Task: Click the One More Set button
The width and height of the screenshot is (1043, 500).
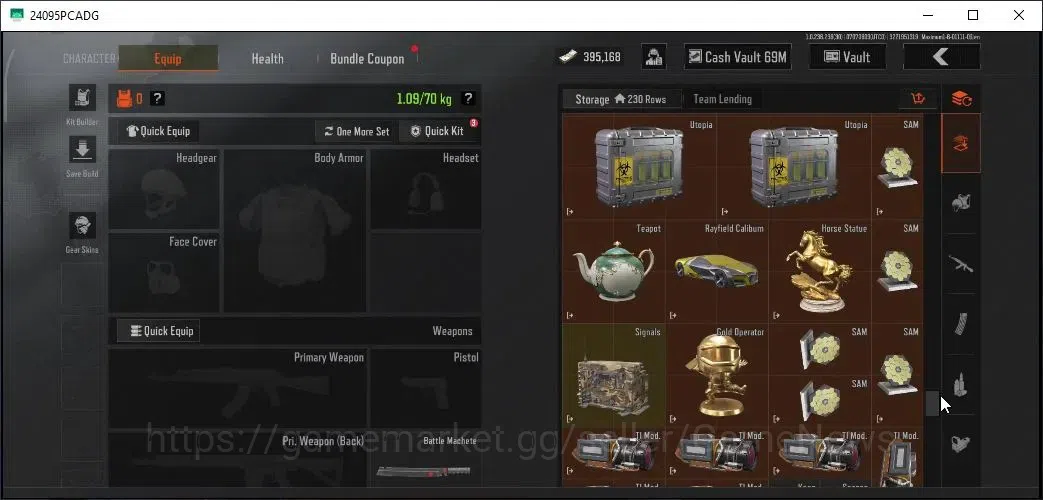Action: coord(357,131)
